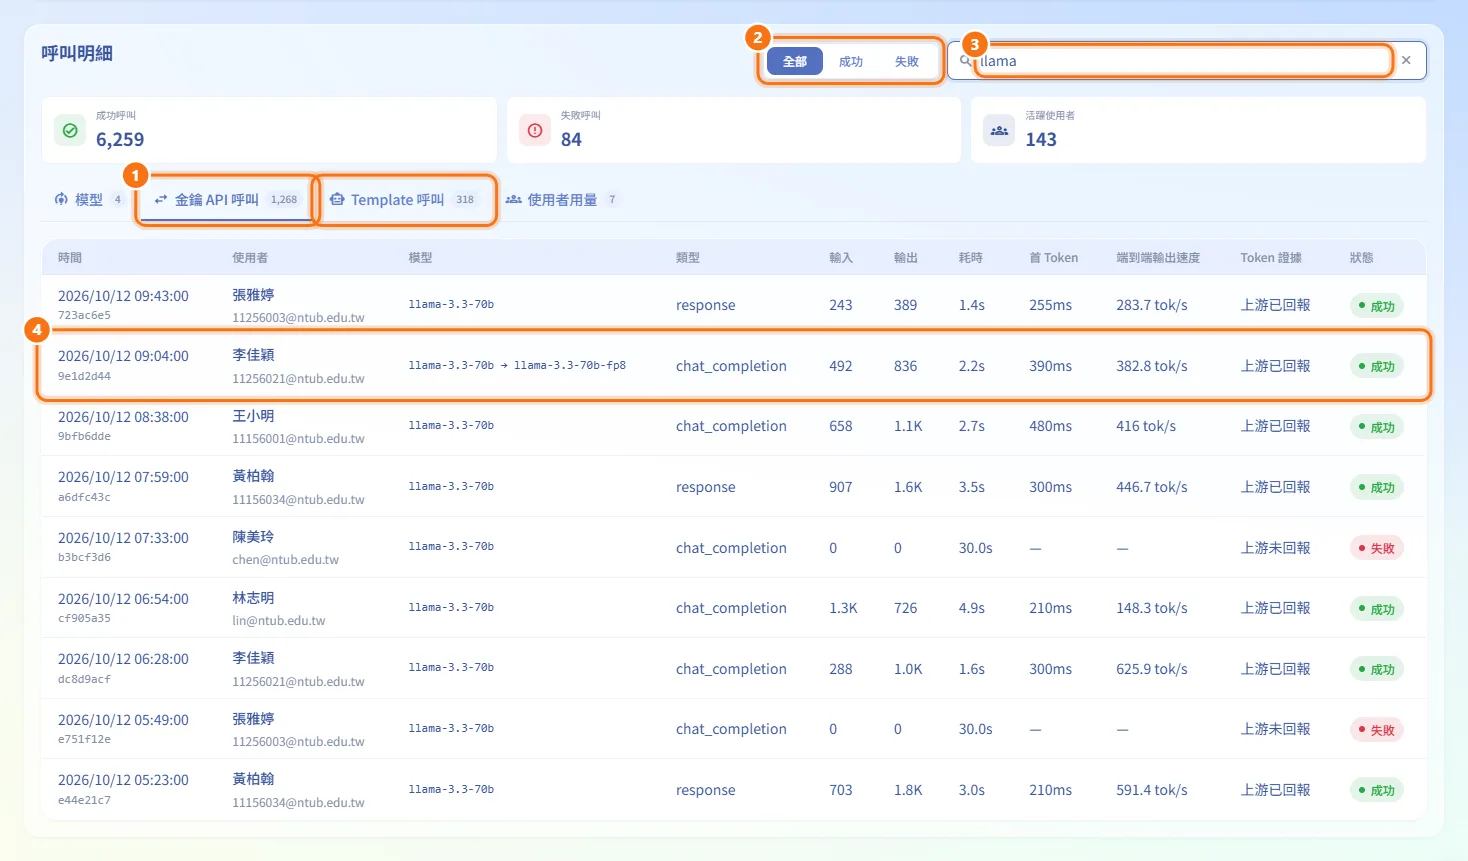The image size is (1468, 861).
Task: Click the 1.3K input value
Action: 843,608
